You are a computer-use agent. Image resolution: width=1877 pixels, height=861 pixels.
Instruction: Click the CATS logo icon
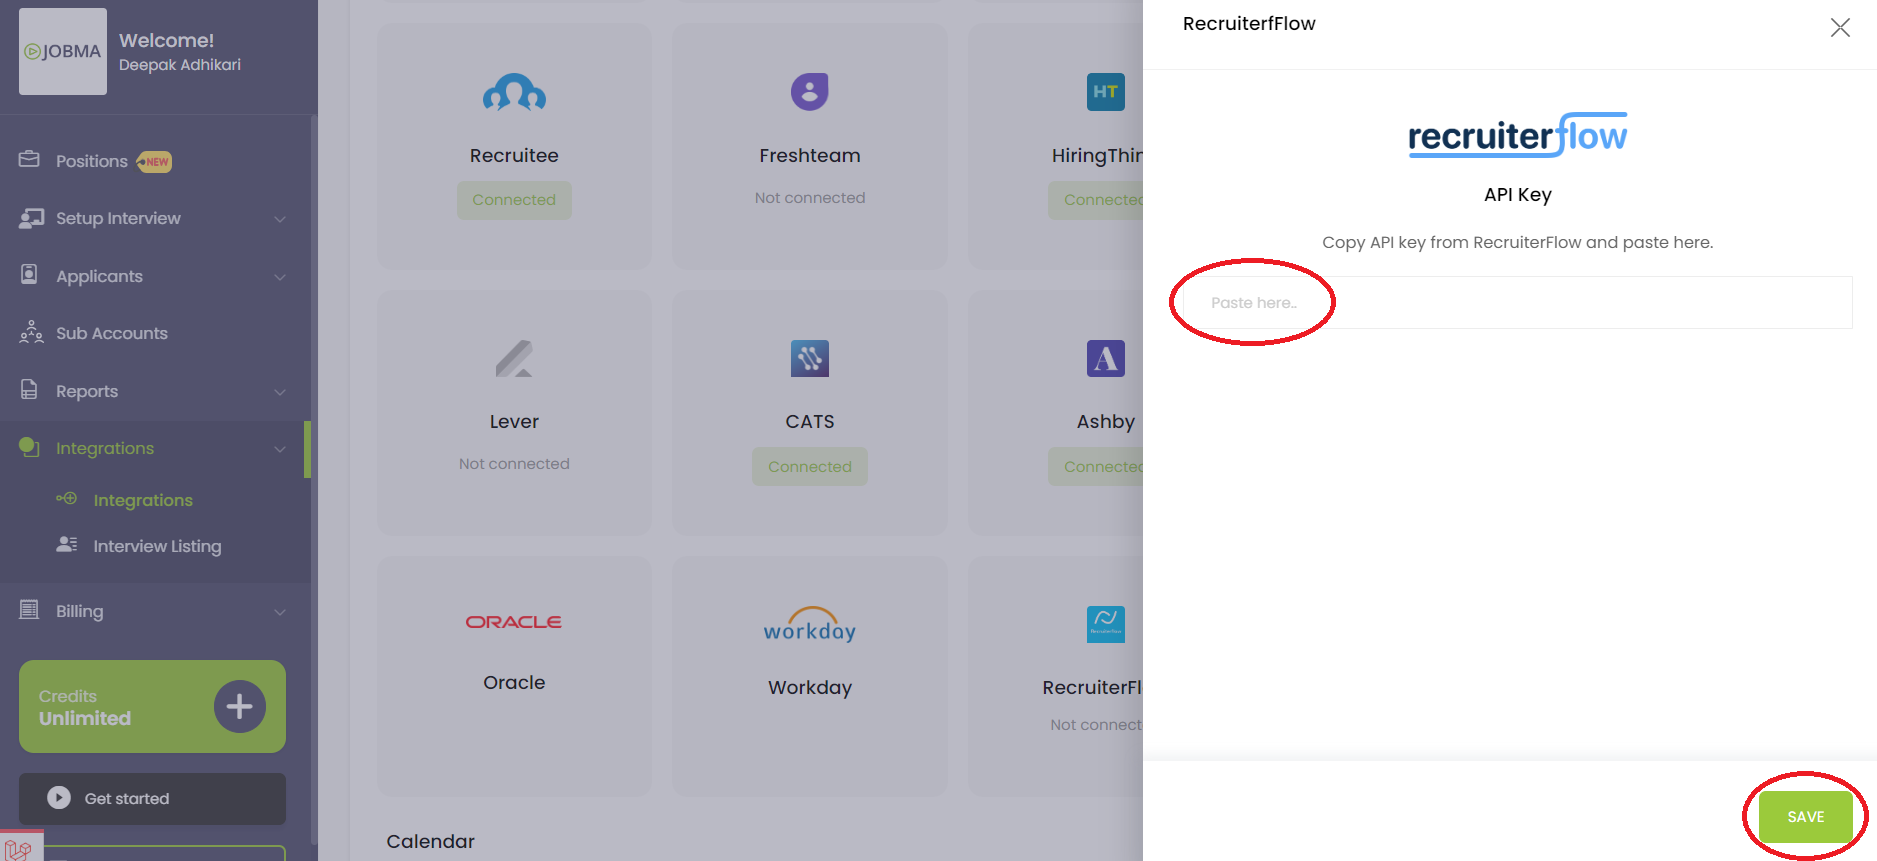pyautogui.click(x=810, y=358)
